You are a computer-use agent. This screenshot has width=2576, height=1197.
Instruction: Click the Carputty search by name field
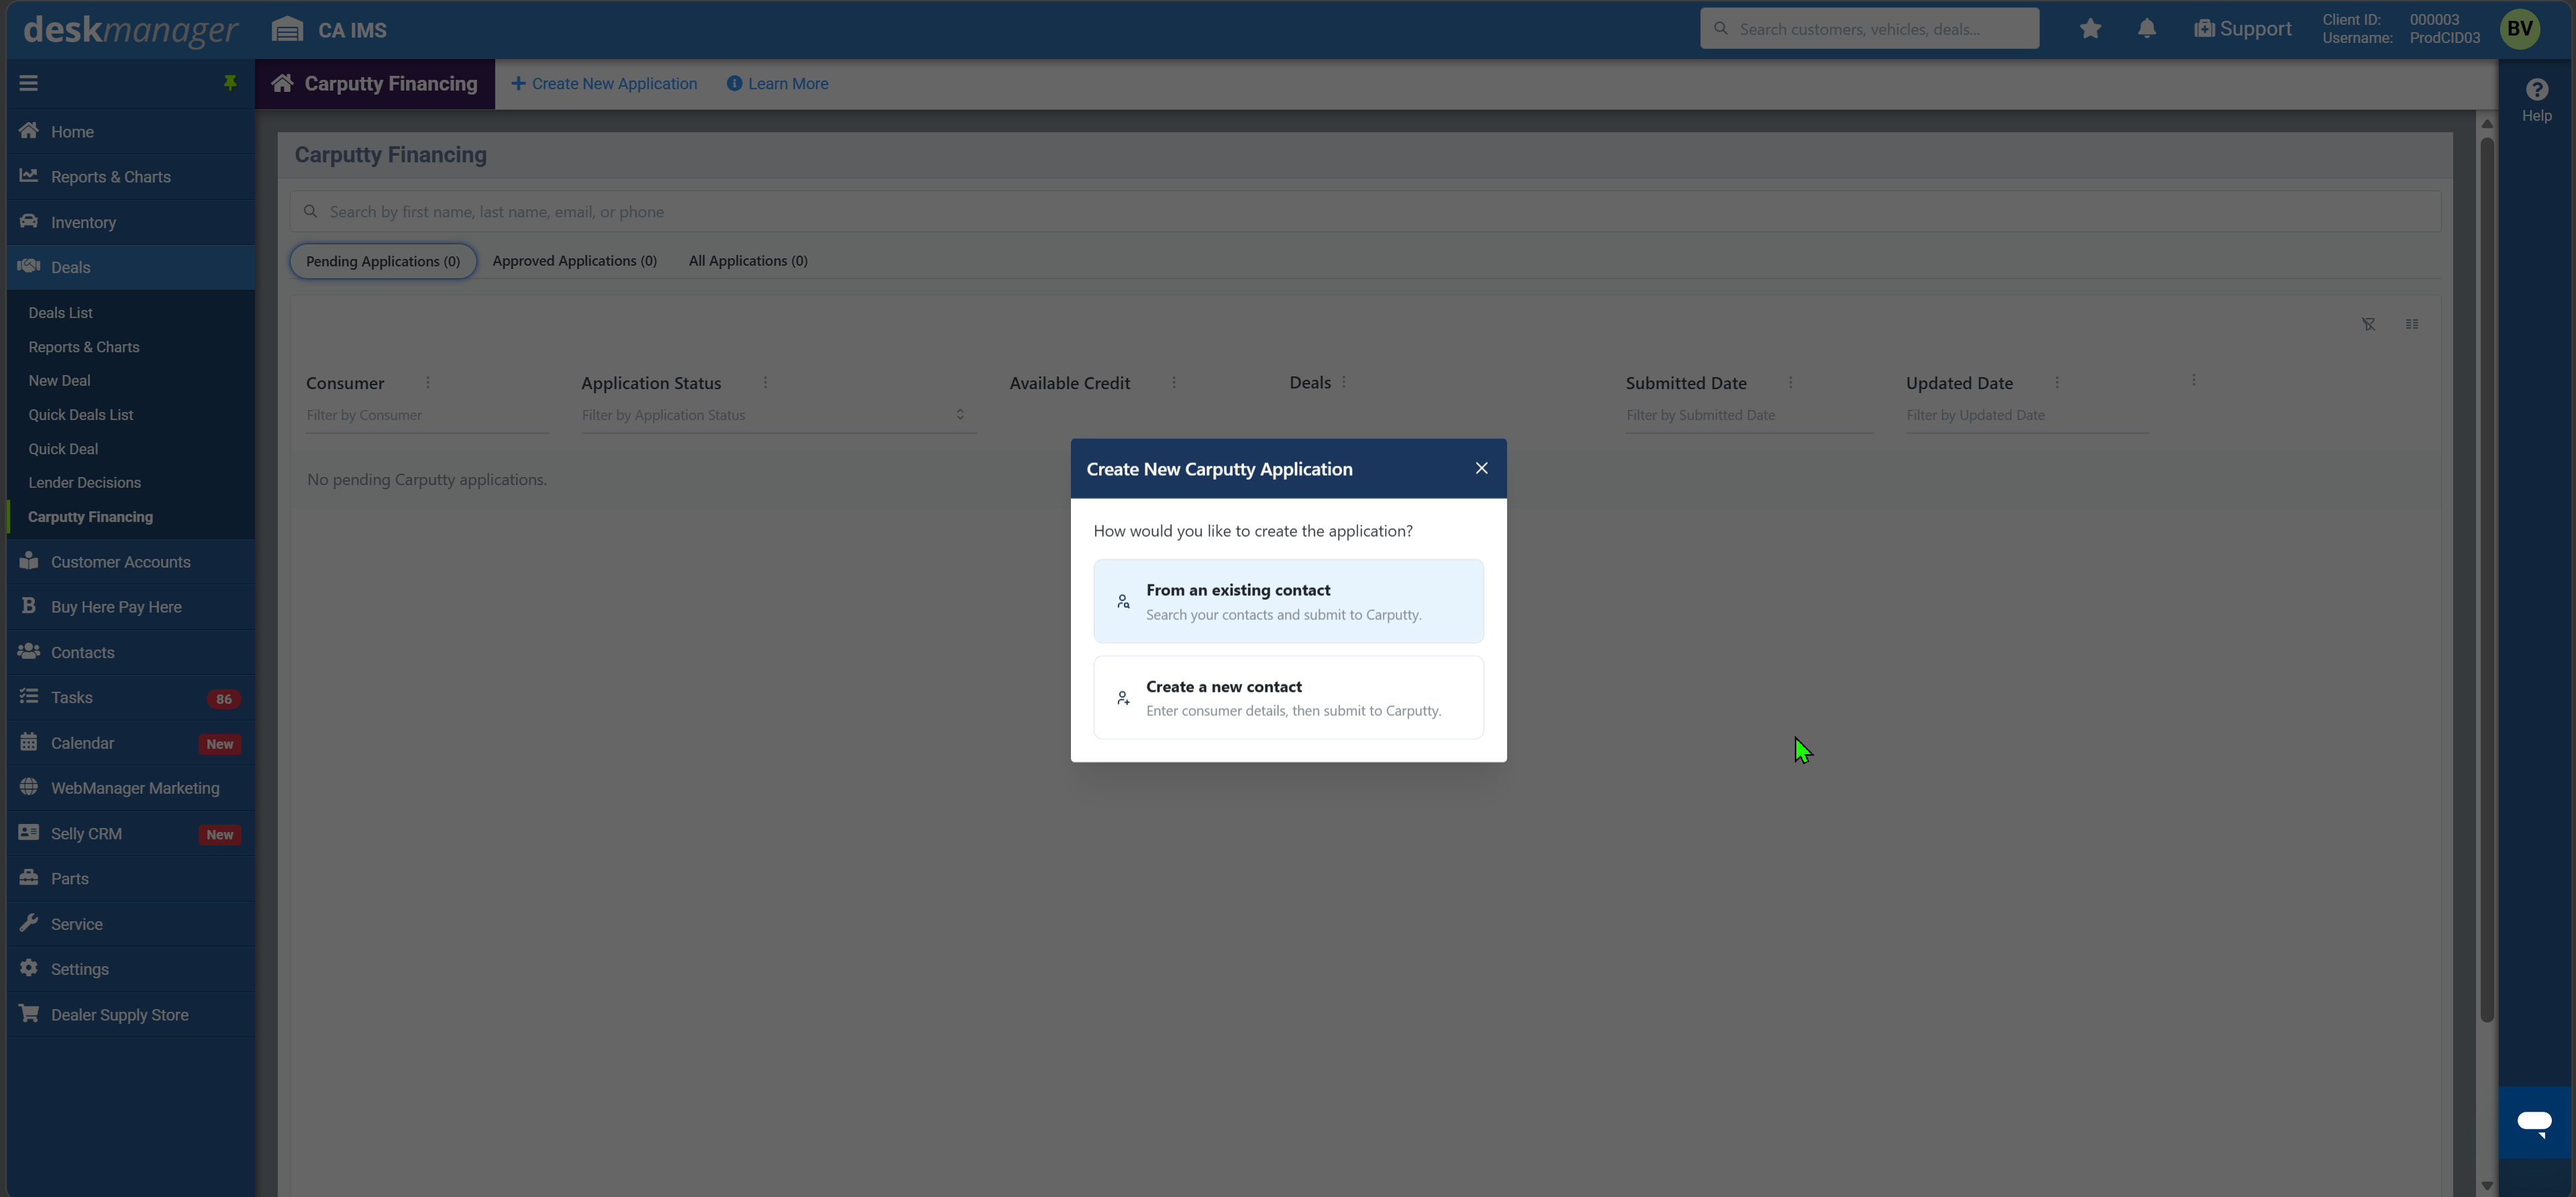click(x=1365, y=212)
